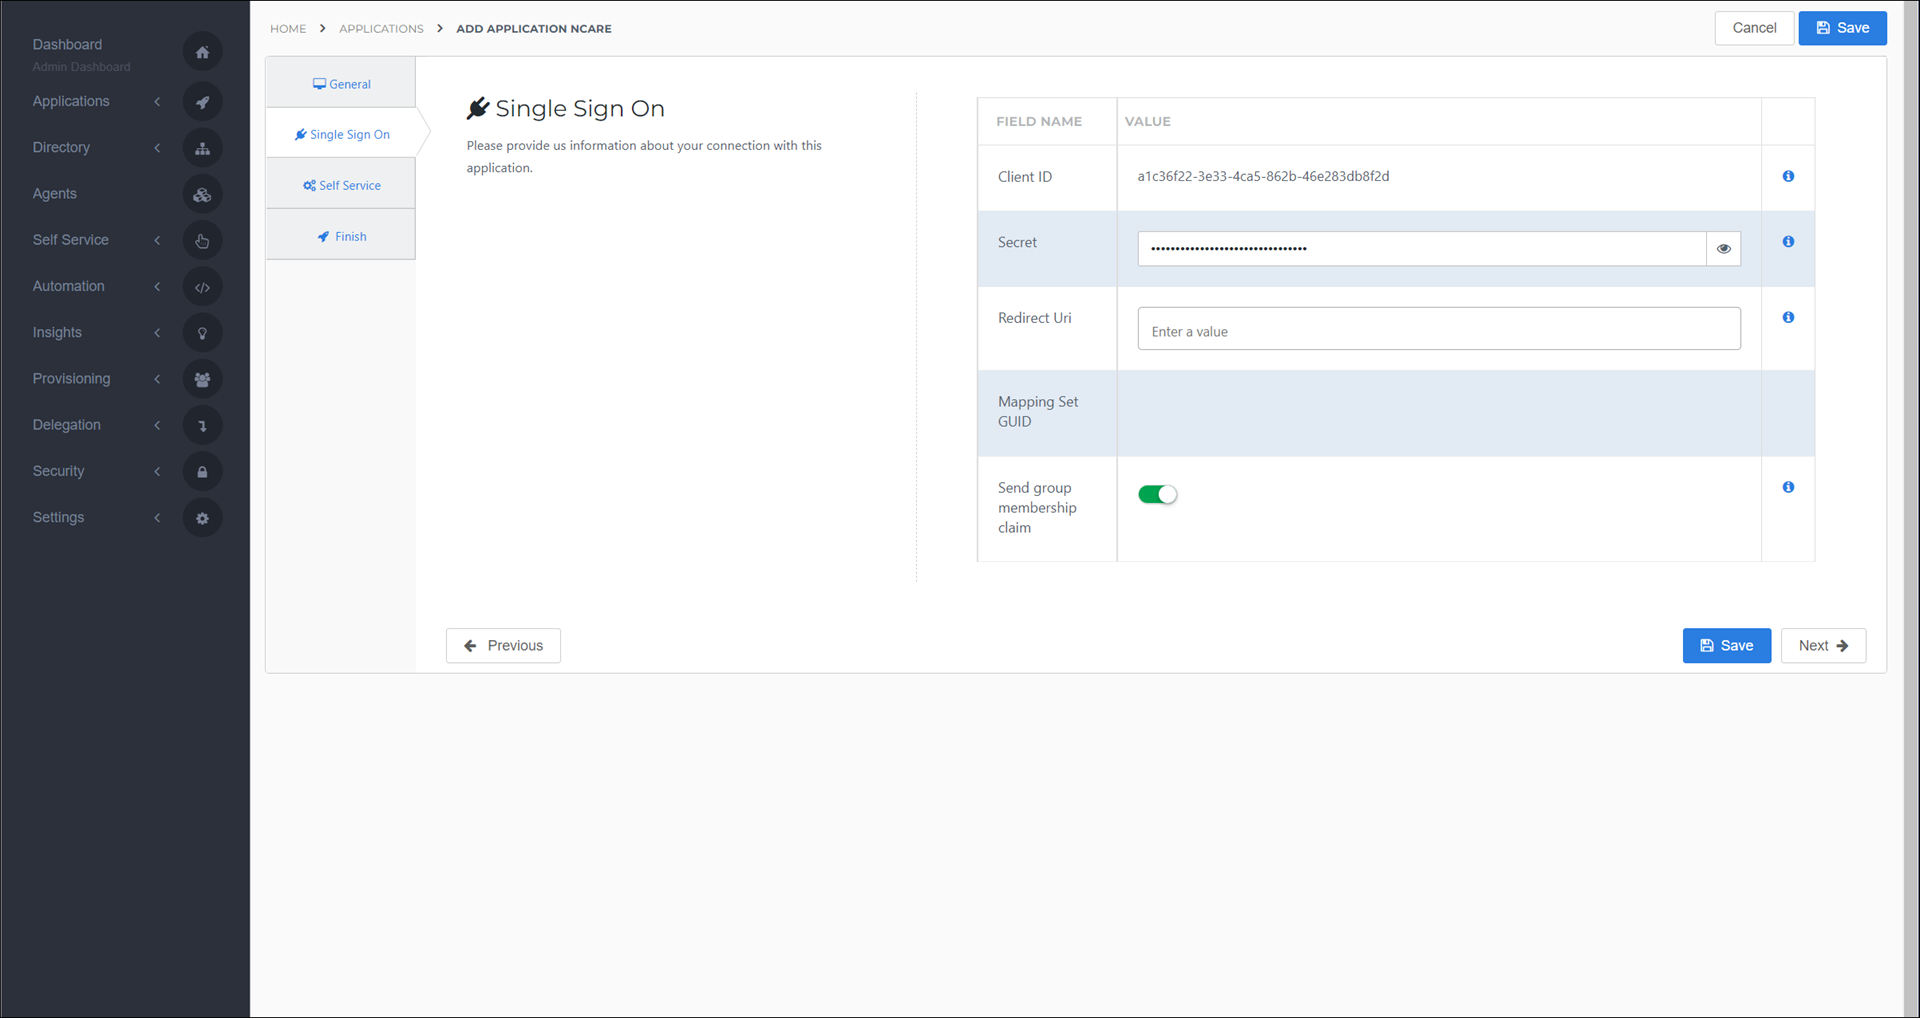Switch to the General wizard tab
This screenshot has height=1019, width=1920.
click(341, 84)
